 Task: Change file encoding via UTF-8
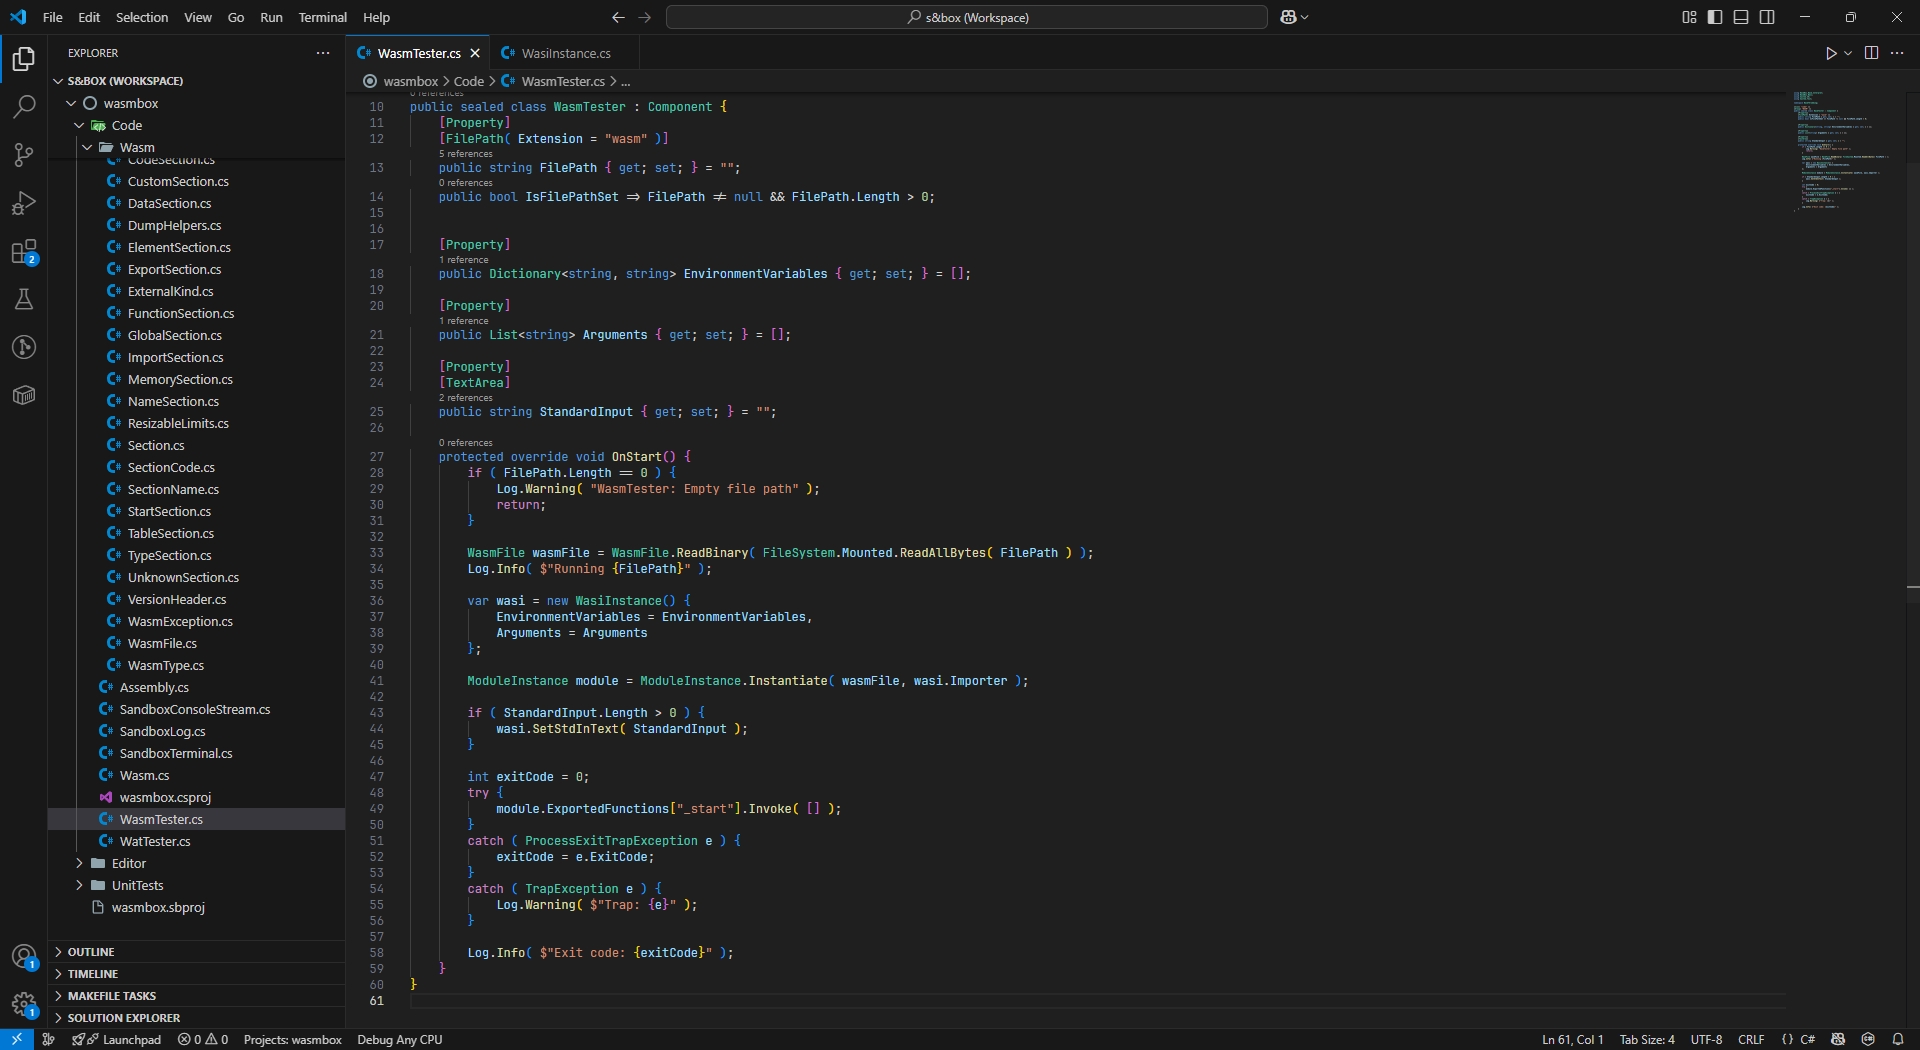click(x=1706, y=1039)
